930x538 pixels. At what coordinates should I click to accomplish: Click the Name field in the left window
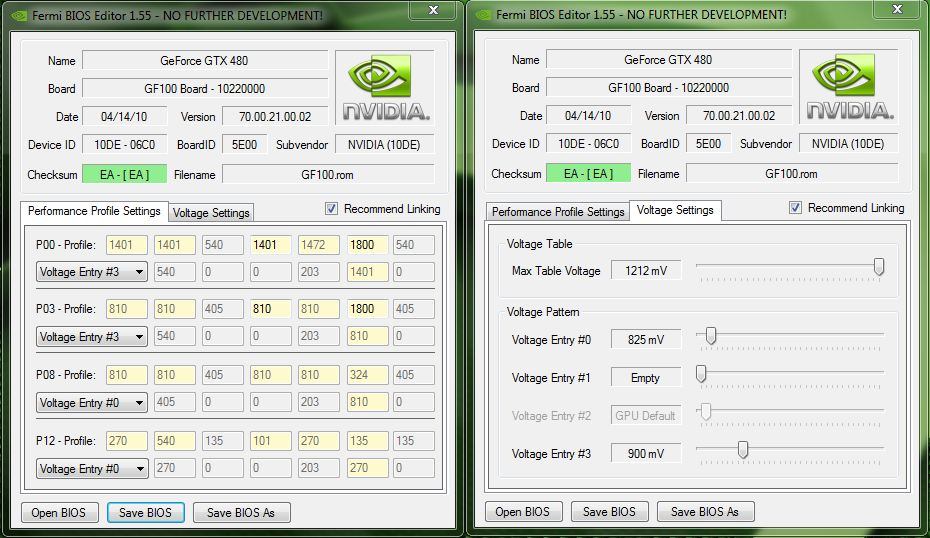coord(205,61)
